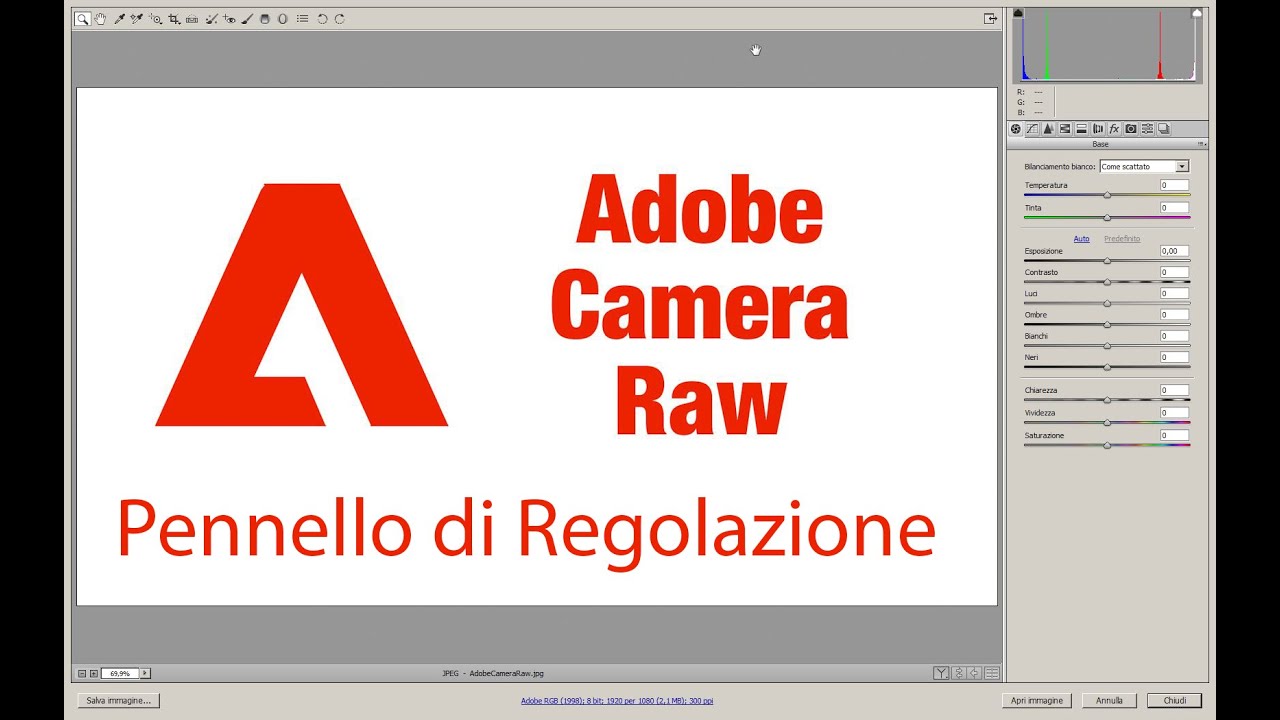Rotate image clockwise

click(x=340, y=19)
